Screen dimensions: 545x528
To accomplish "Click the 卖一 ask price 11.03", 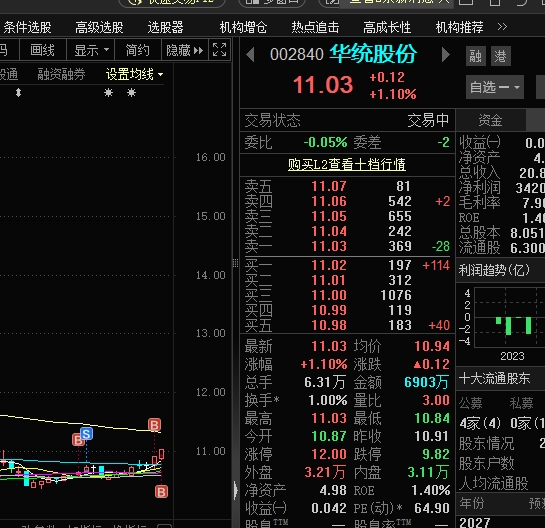I will (x=329, y=246).
